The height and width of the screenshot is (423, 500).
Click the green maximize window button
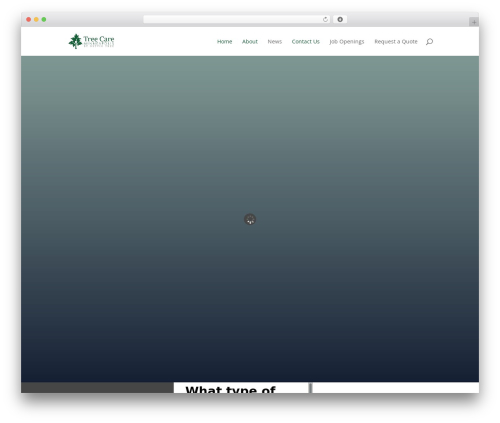(x=44, y=19)
